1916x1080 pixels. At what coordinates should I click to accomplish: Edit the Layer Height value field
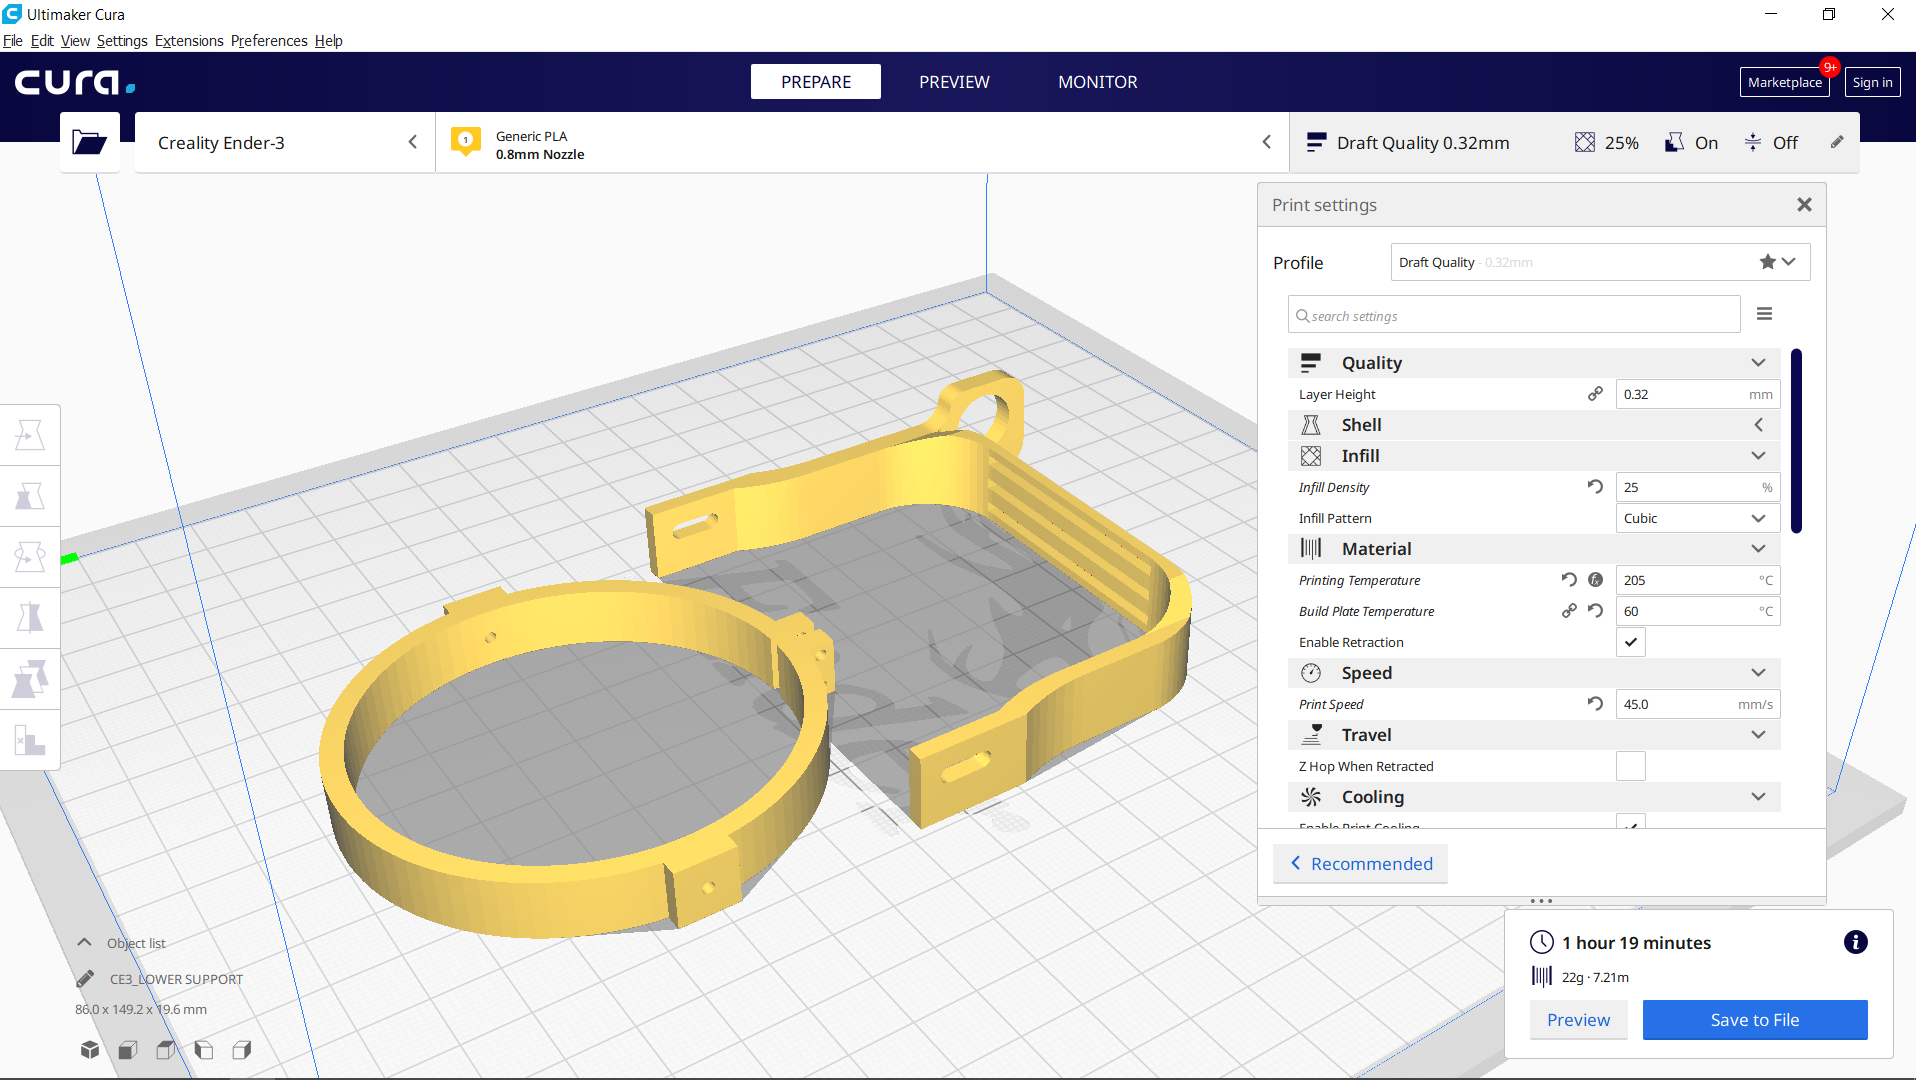click(x=1698, y=394)
